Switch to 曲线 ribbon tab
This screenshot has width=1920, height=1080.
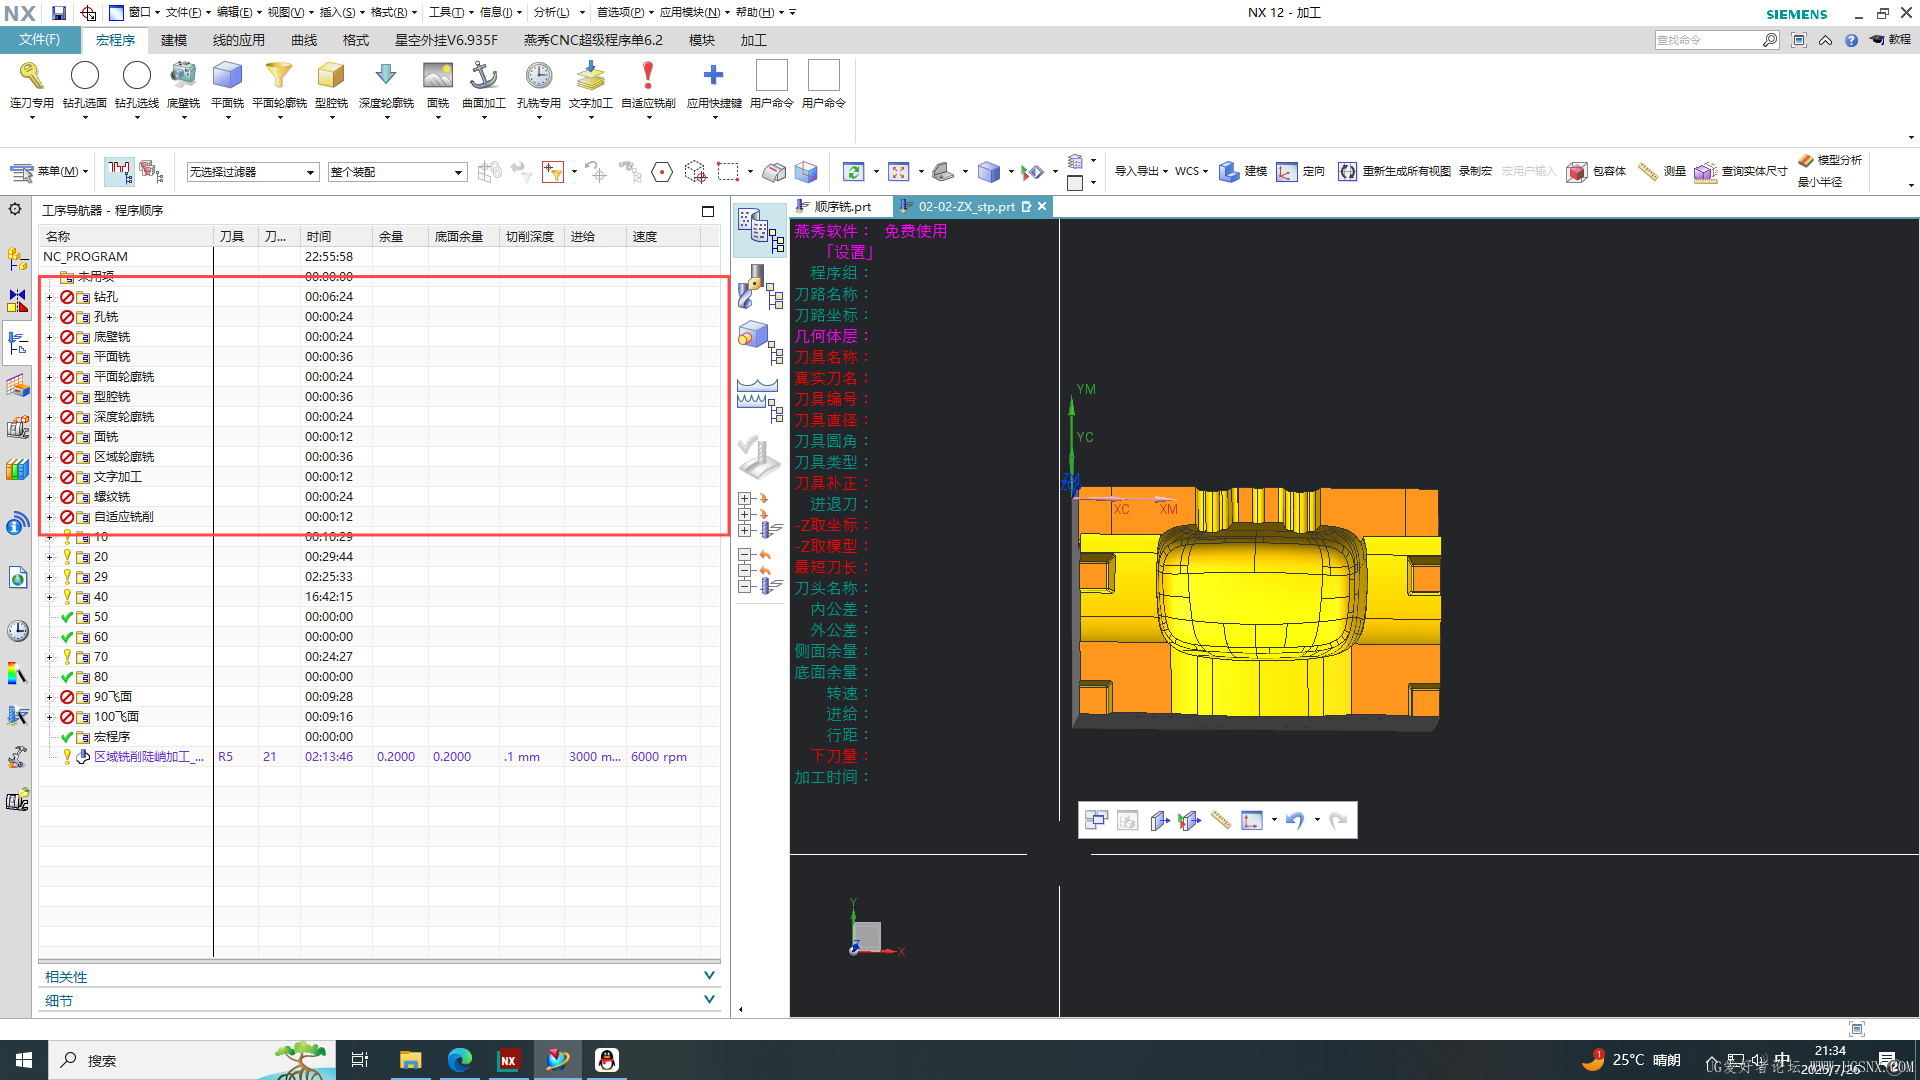pyautogui.click(x=304, y=40)
